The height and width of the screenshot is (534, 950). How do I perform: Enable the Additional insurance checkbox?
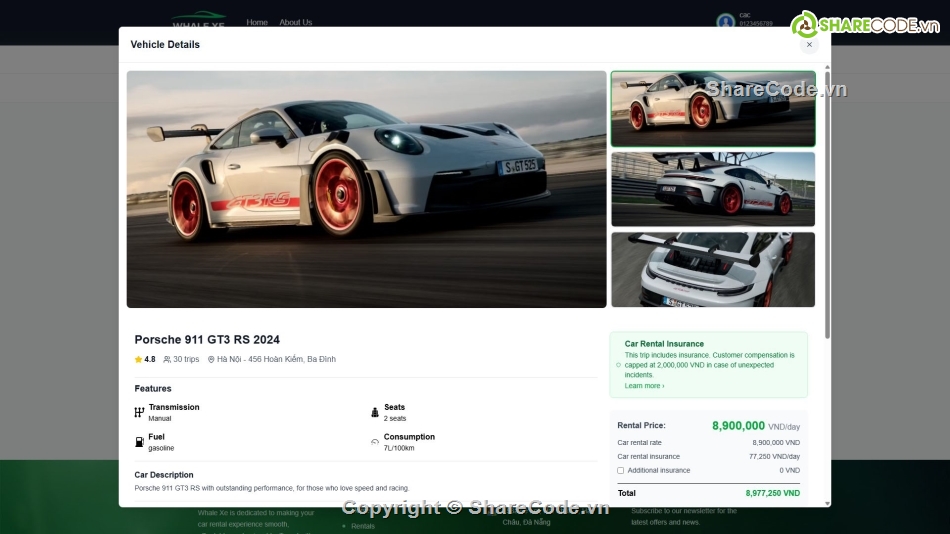click(x=621, y=470)
